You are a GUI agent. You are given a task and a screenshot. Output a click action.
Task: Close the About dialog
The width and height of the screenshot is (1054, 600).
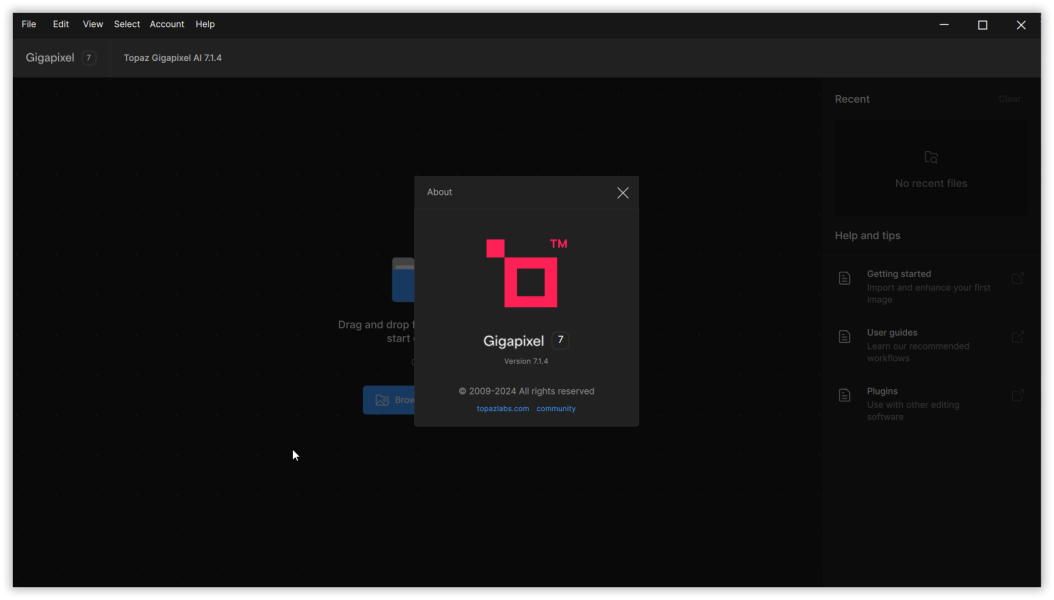[623, 193]
